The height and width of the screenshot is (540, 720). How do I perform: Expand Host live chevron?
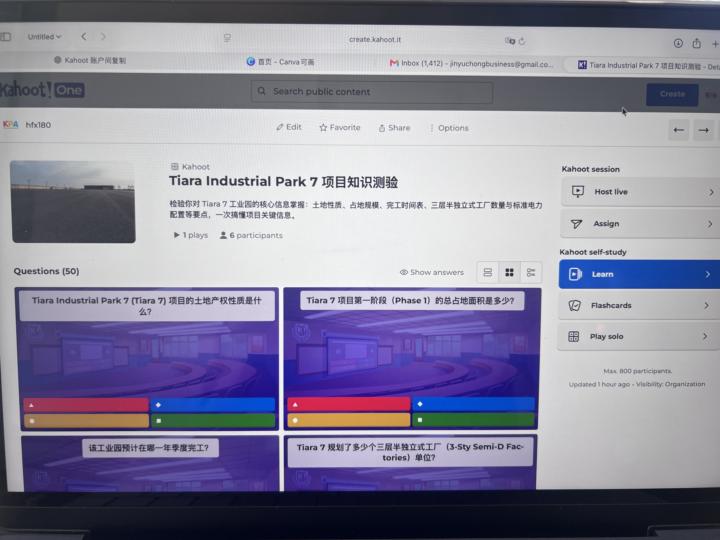[711, 192]
